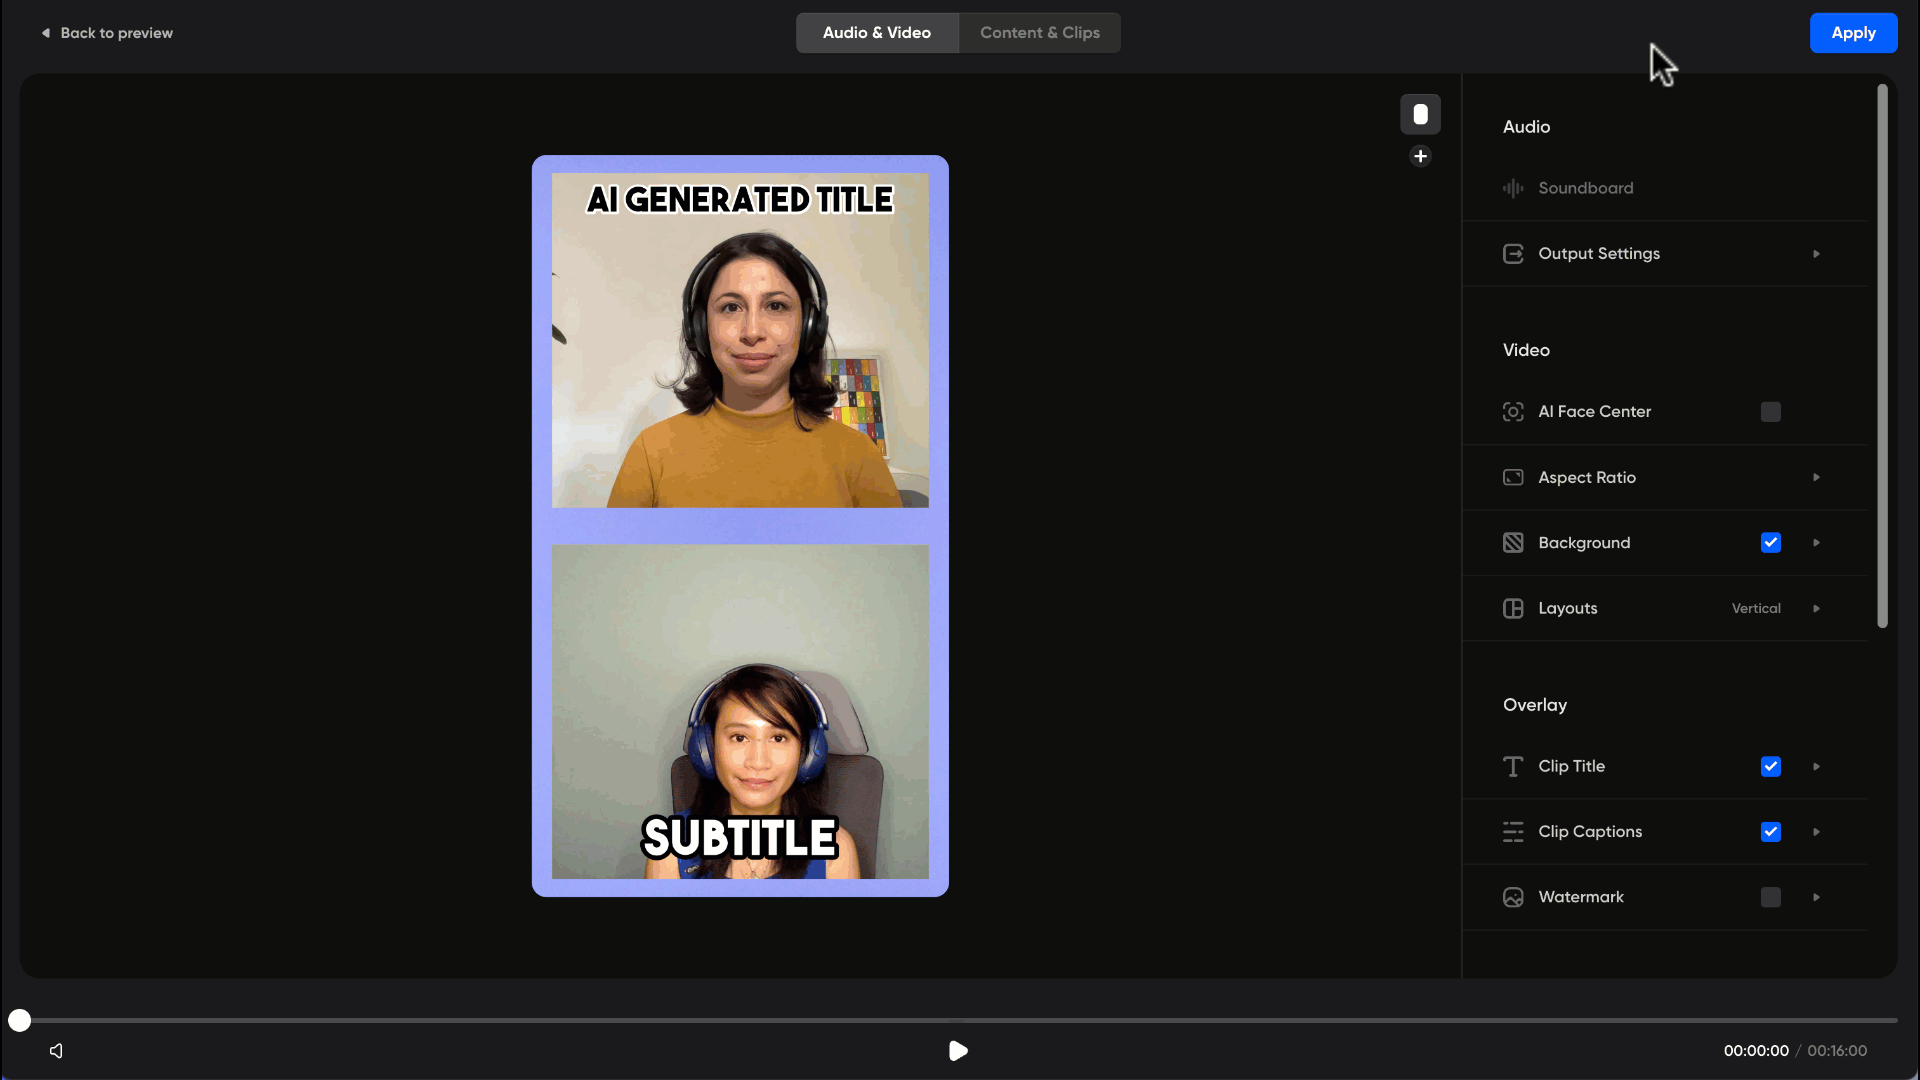Click the Soundboard waveform icon

tap(1513, 188)
